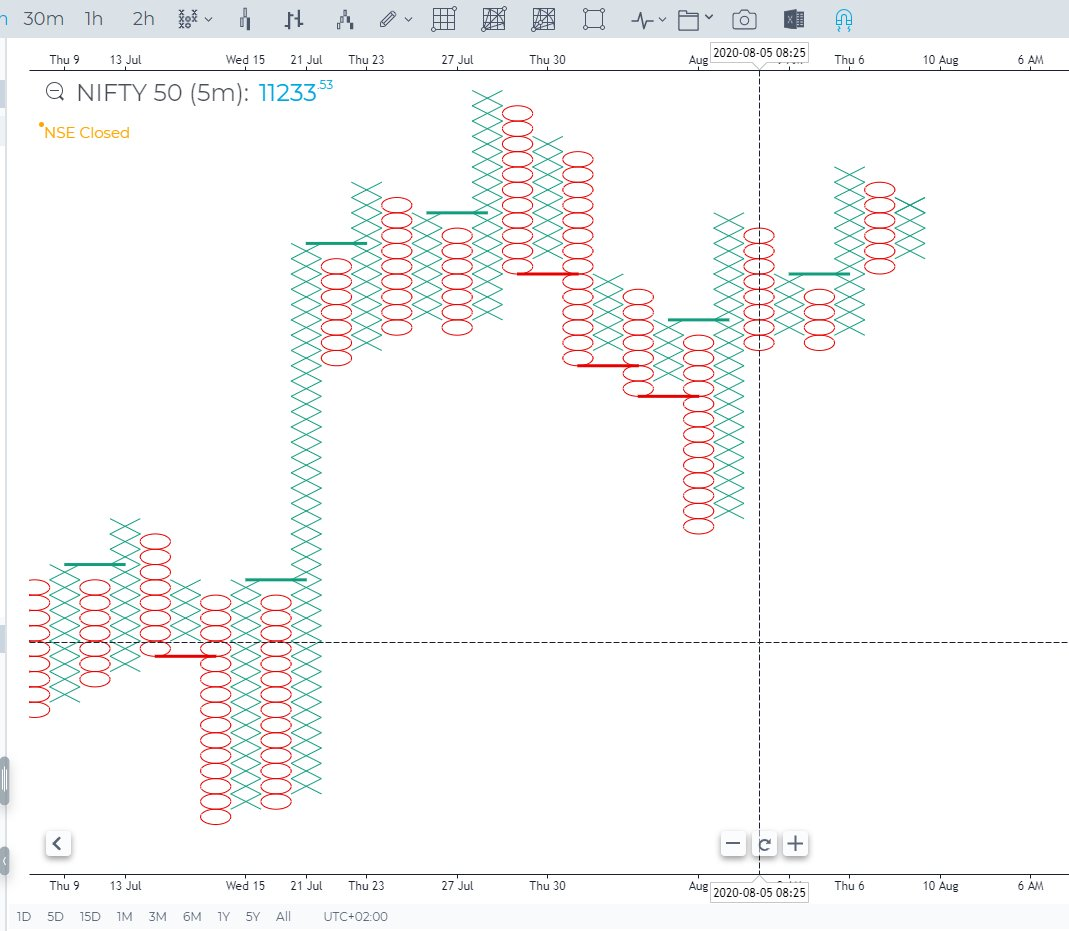Viewport: 1069px width, 931px height.
Task: Select the OHLC bar chart icon
Action: tap(294, 19)
